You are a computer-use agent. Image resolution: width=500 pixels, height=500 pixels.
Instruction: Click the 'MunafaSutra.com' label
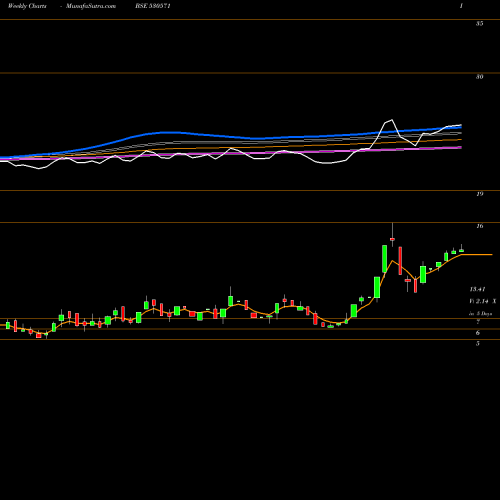[91, 6]
